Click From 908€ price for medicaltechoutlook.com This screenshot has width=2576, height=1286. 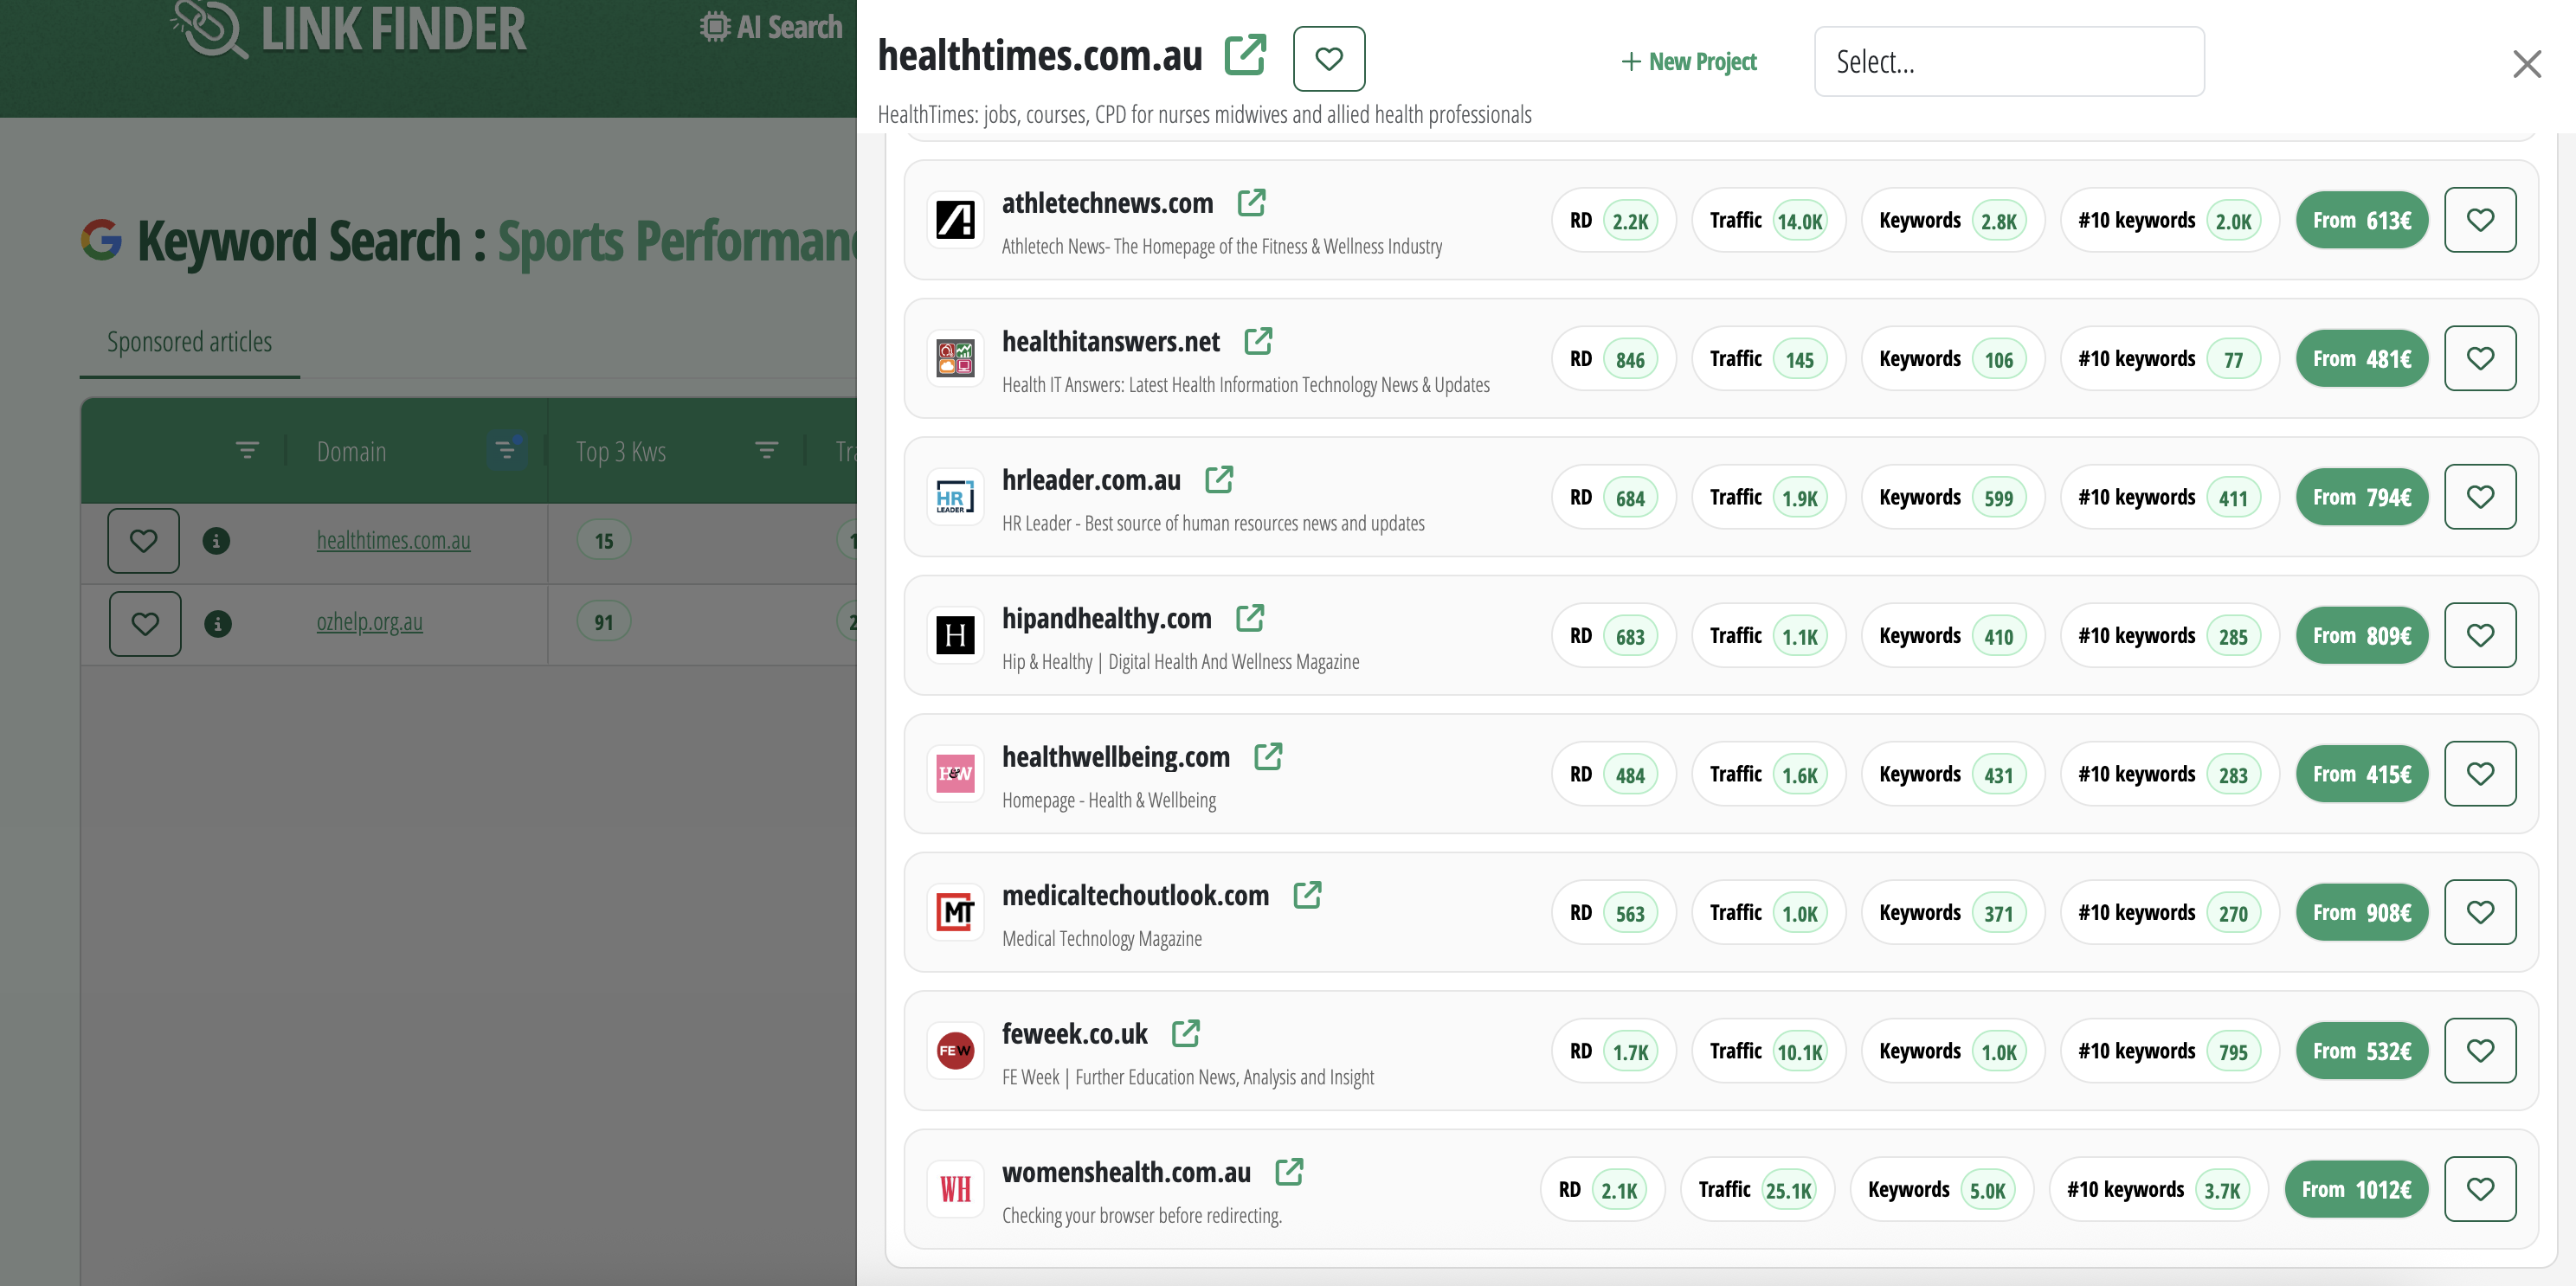point(2362,912)
